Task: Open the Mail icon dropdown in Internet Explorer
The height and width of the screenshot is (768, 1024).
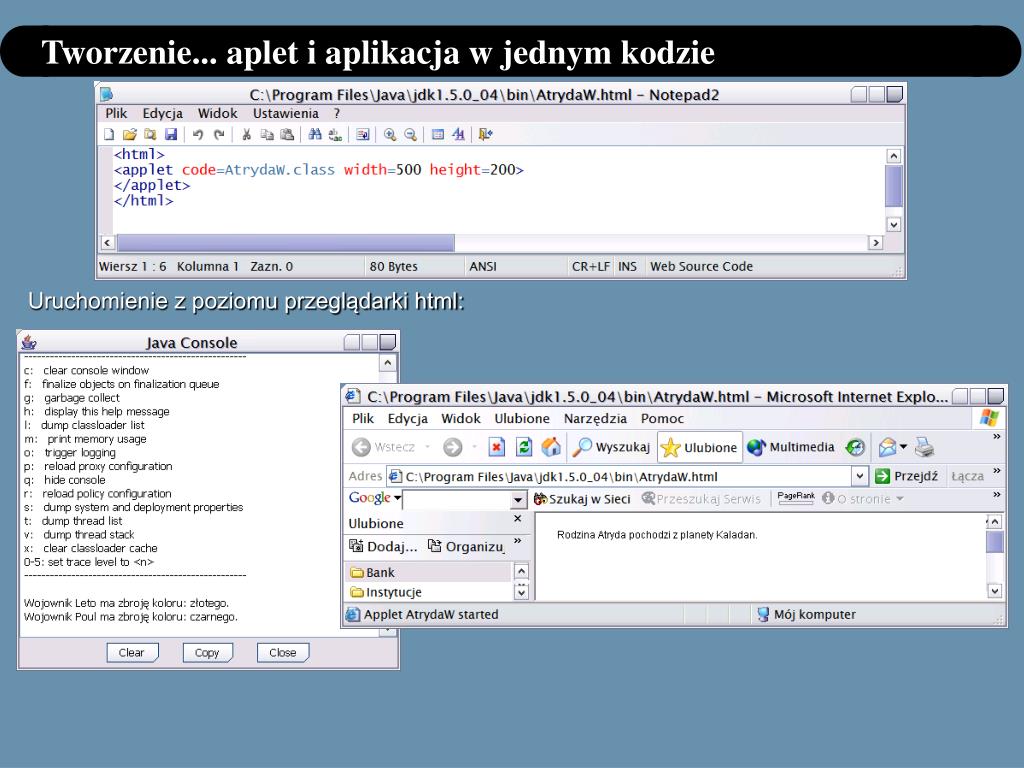Action: (x=903, y=447)
